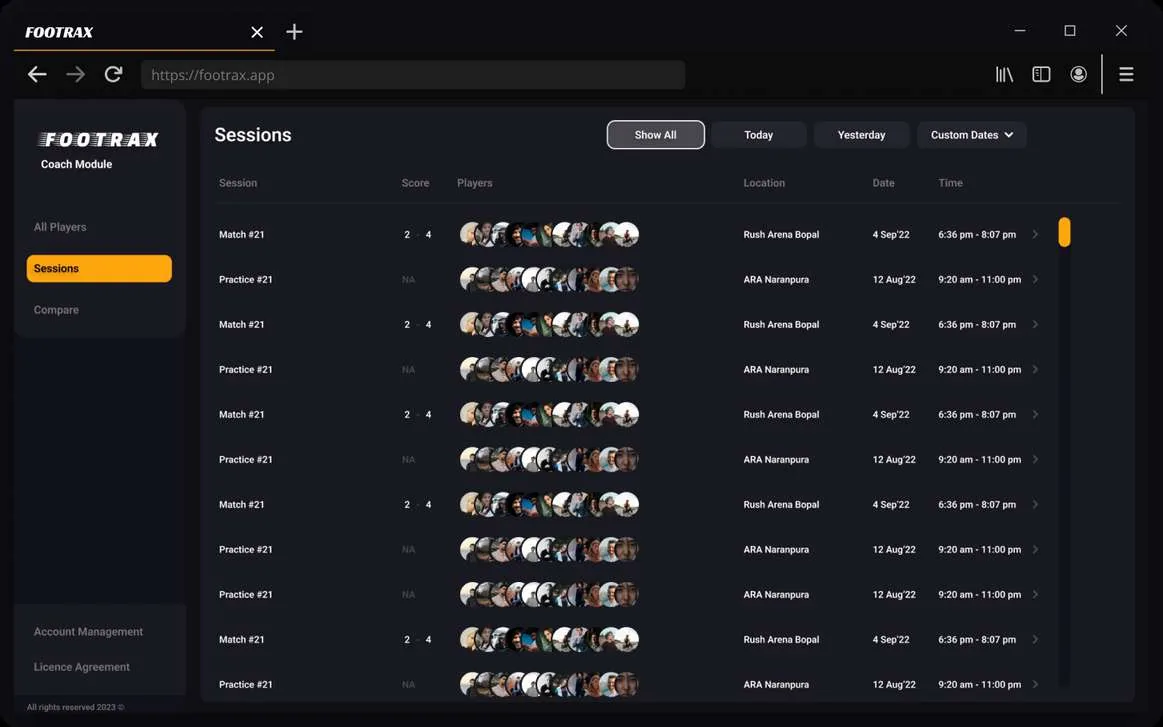
Task: Click 4 Sep'22 date in the first row
Action: (x=891, y=234)
